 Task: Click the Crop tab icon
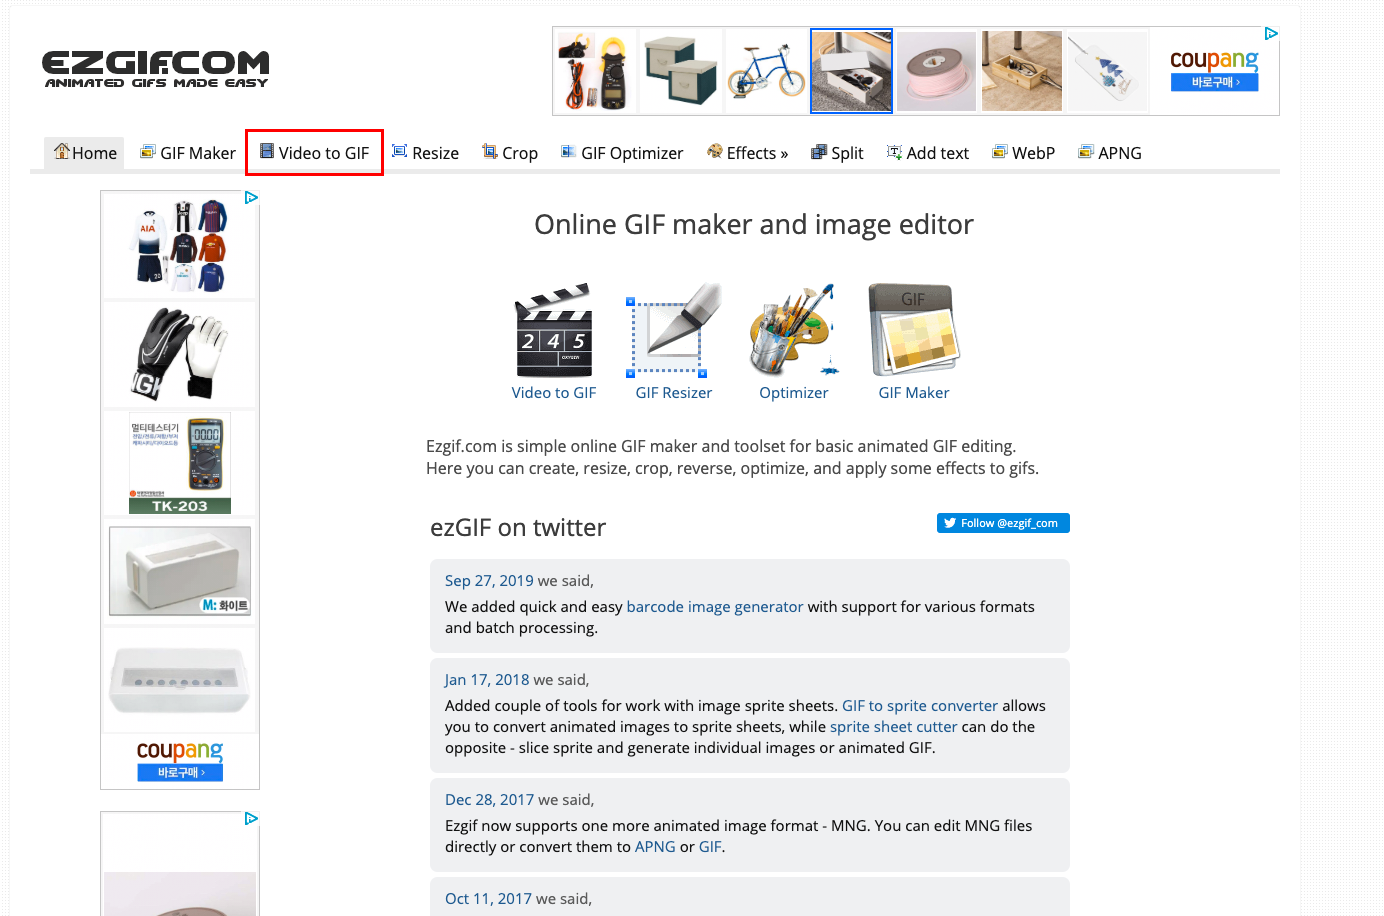click(x=490, y=152)
